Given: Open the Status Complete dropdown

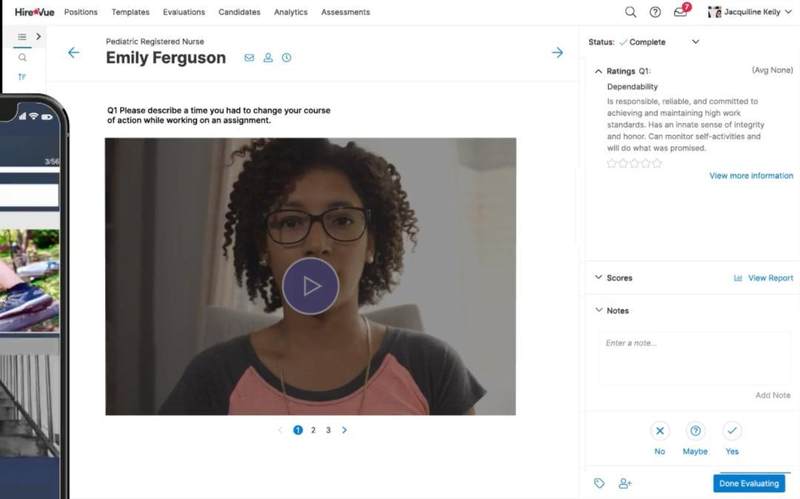Looking at the screenshot, I should 695,42.
